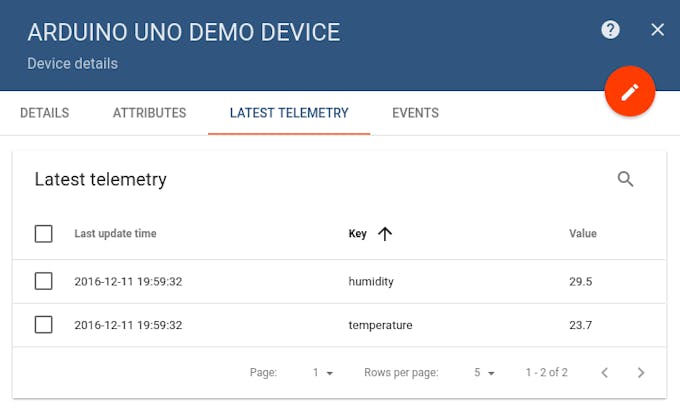Check the humidity row checkbox
This screenshot has height=419, width=680.
point(43,282)
